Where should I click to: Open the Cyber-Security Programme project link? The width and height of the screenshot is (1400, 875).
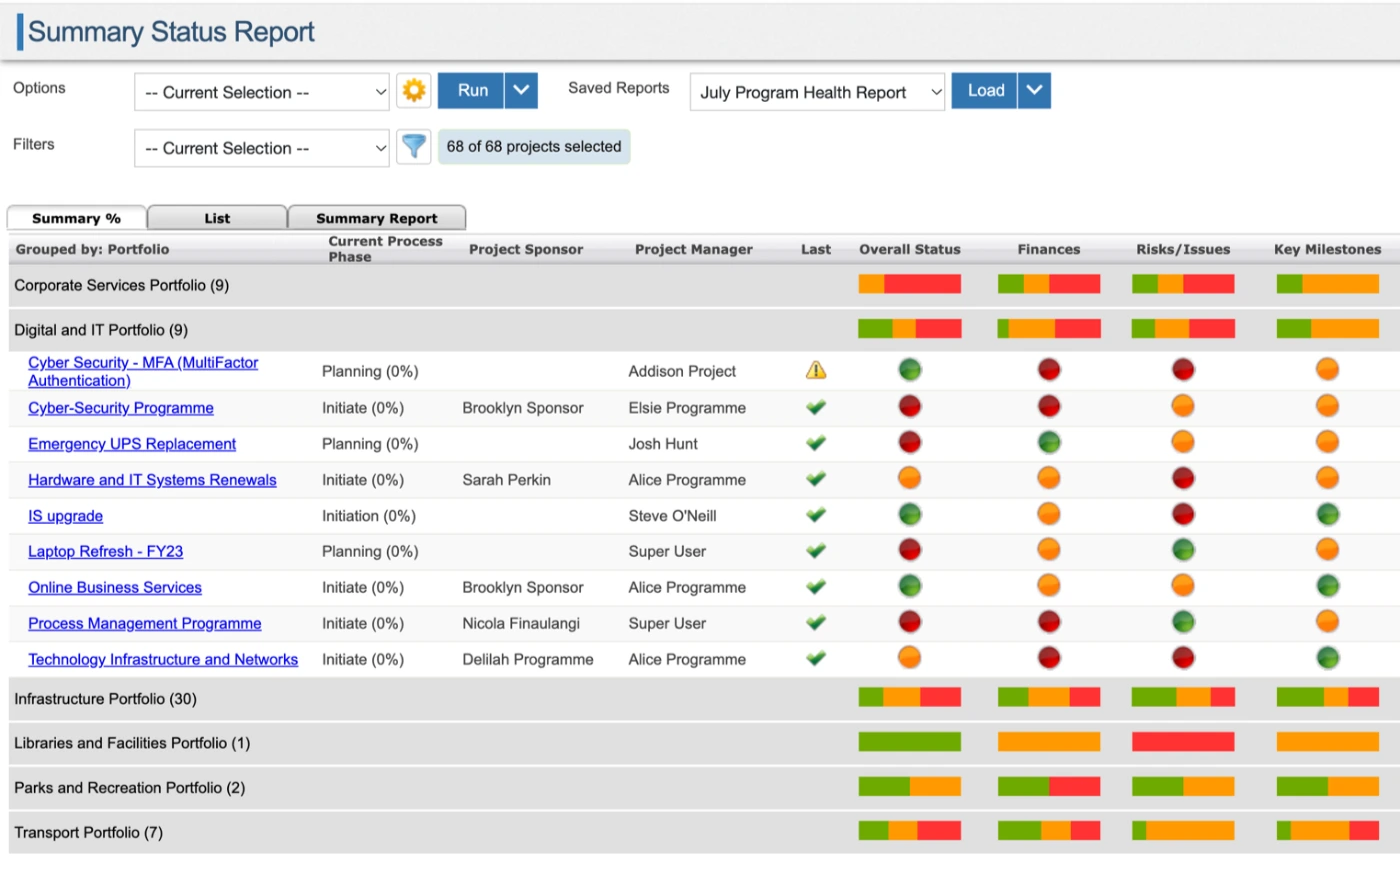[121, 408]
